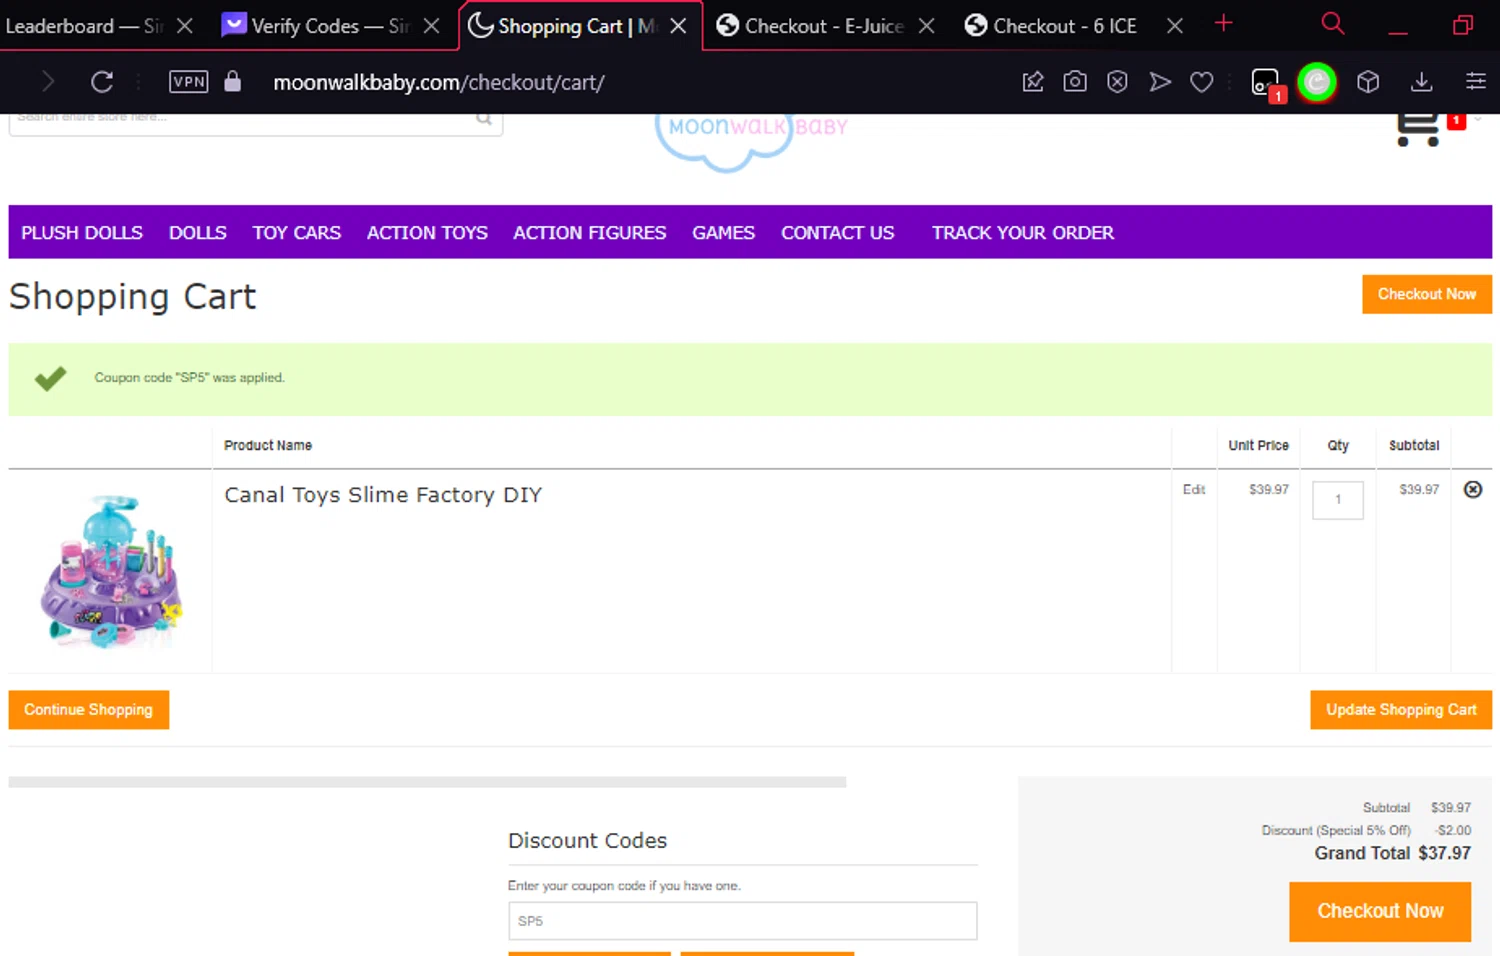Switch to the Leaderboard tab
Image resolution: width=1500 pixels, height=956 pixels.
(x=84, y=26)
